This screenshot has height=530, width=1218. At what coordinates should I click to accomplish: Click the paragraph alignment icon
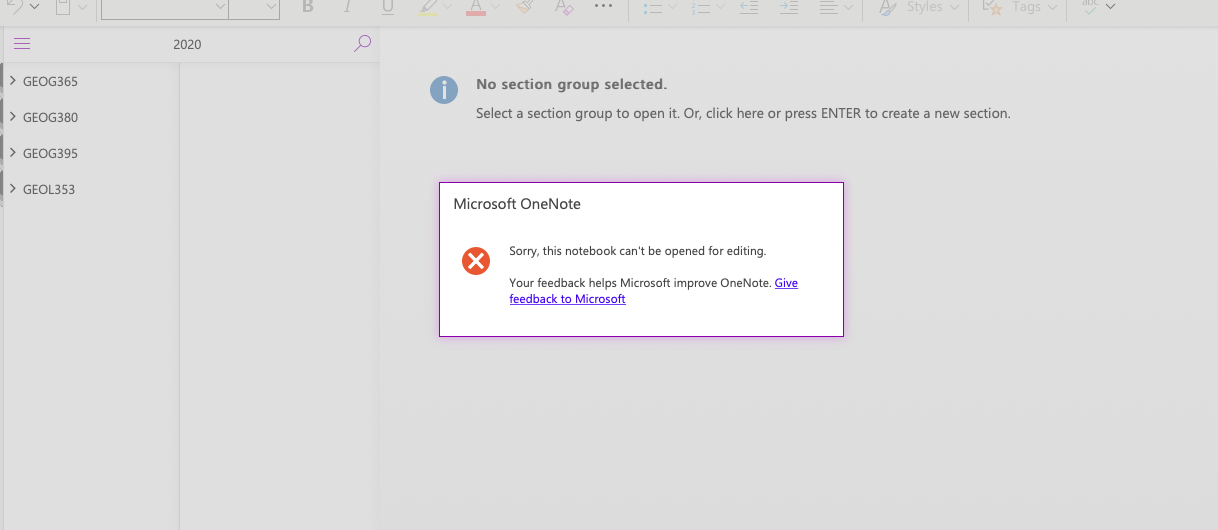pos(828,6)
